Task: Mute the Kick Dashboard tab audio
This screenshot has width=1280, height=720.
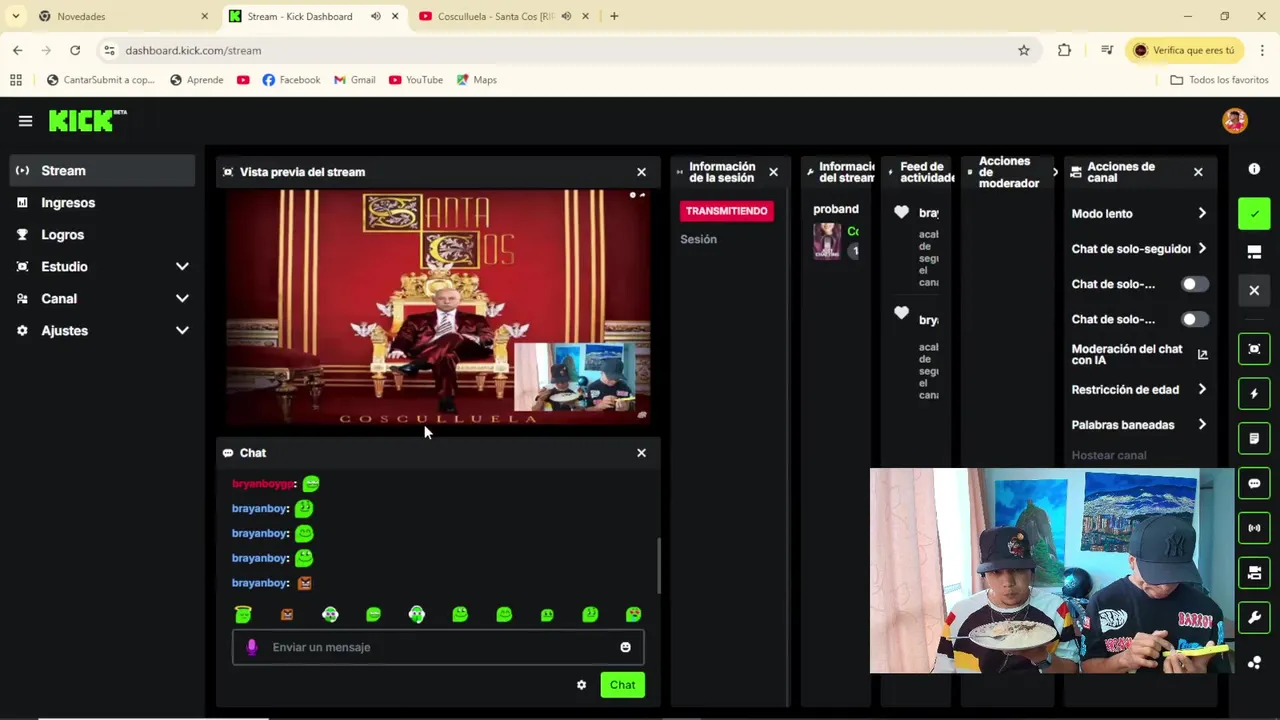Action: tap(375, 16)
